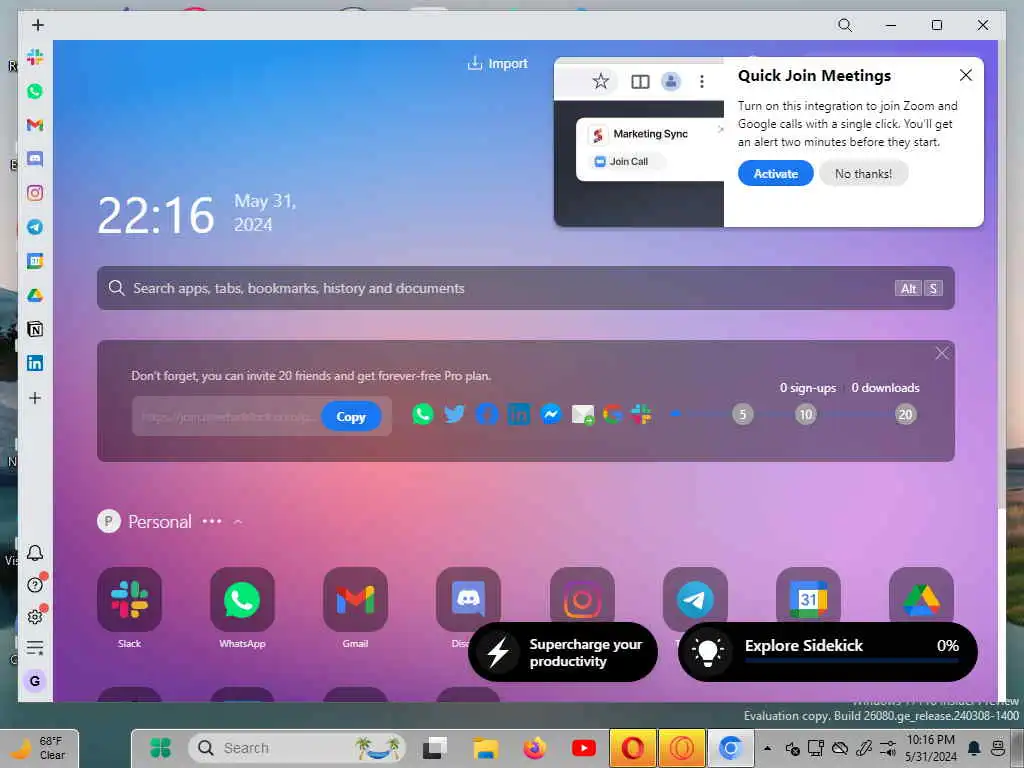Open the Slack app tile

(129, 600)
